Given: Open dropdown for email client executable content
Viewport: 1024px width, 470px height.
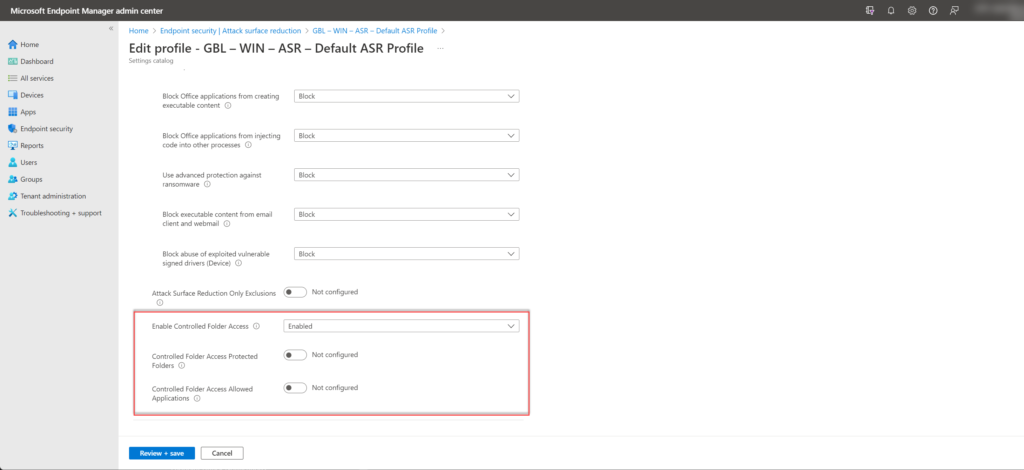Looking at the screenshot, I should 406,214.
